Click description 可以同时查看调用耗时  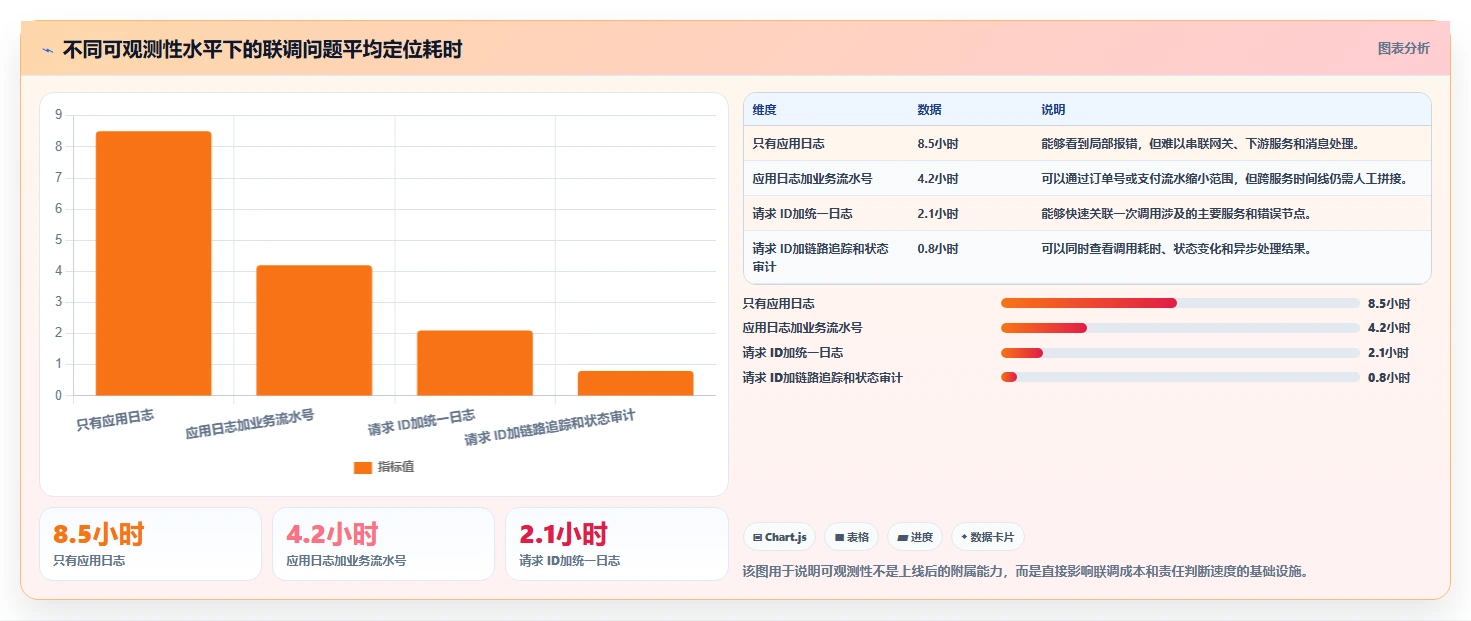pos(1176,249)
